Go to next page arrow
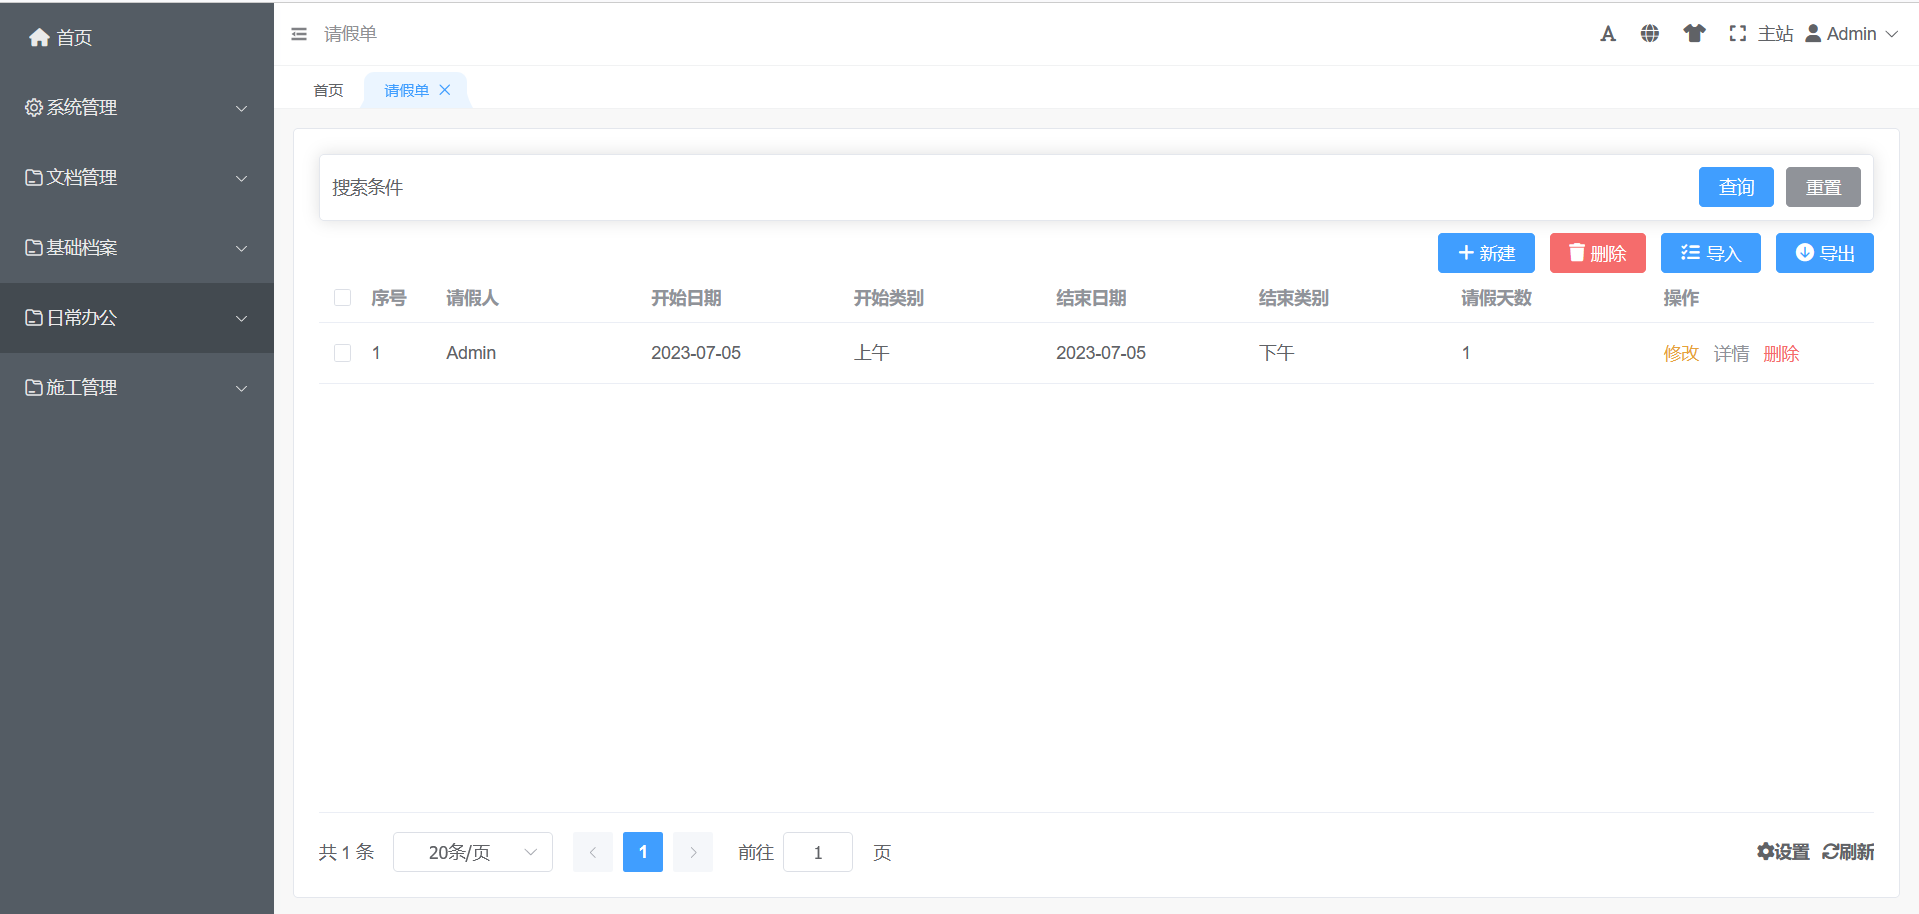Screen dimensions: 1919x914 (x=693, y=852)
